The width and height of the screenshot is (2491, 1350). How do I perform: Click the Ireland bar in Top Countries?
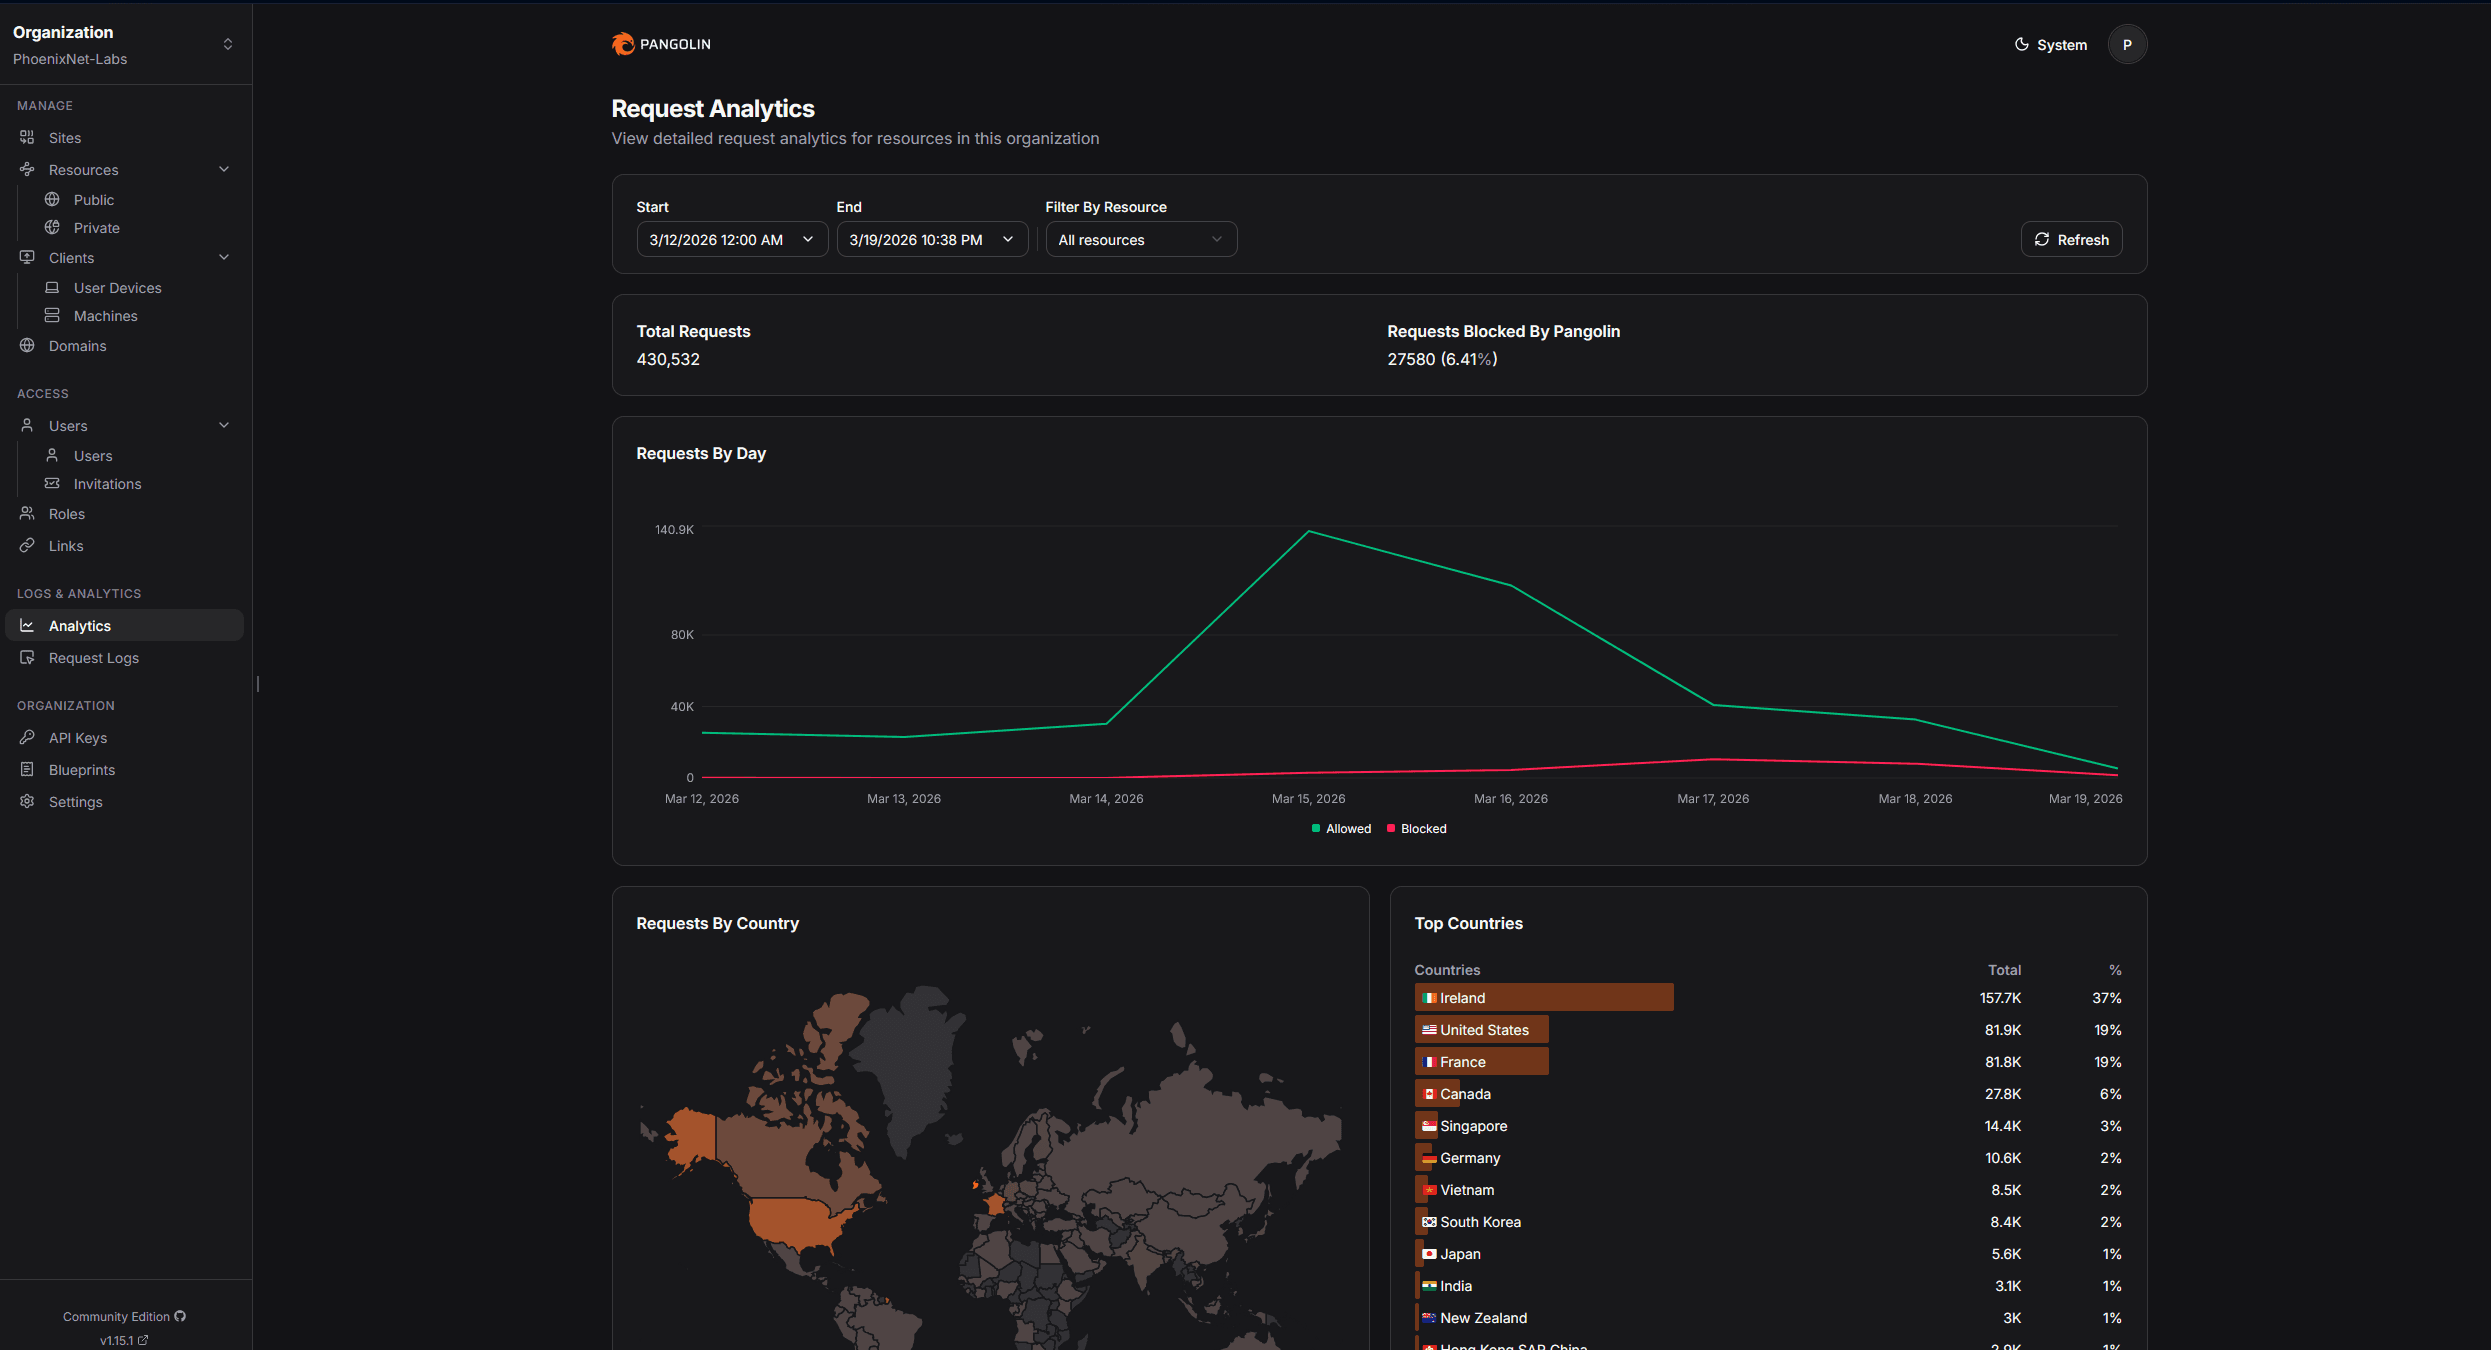1543,998
